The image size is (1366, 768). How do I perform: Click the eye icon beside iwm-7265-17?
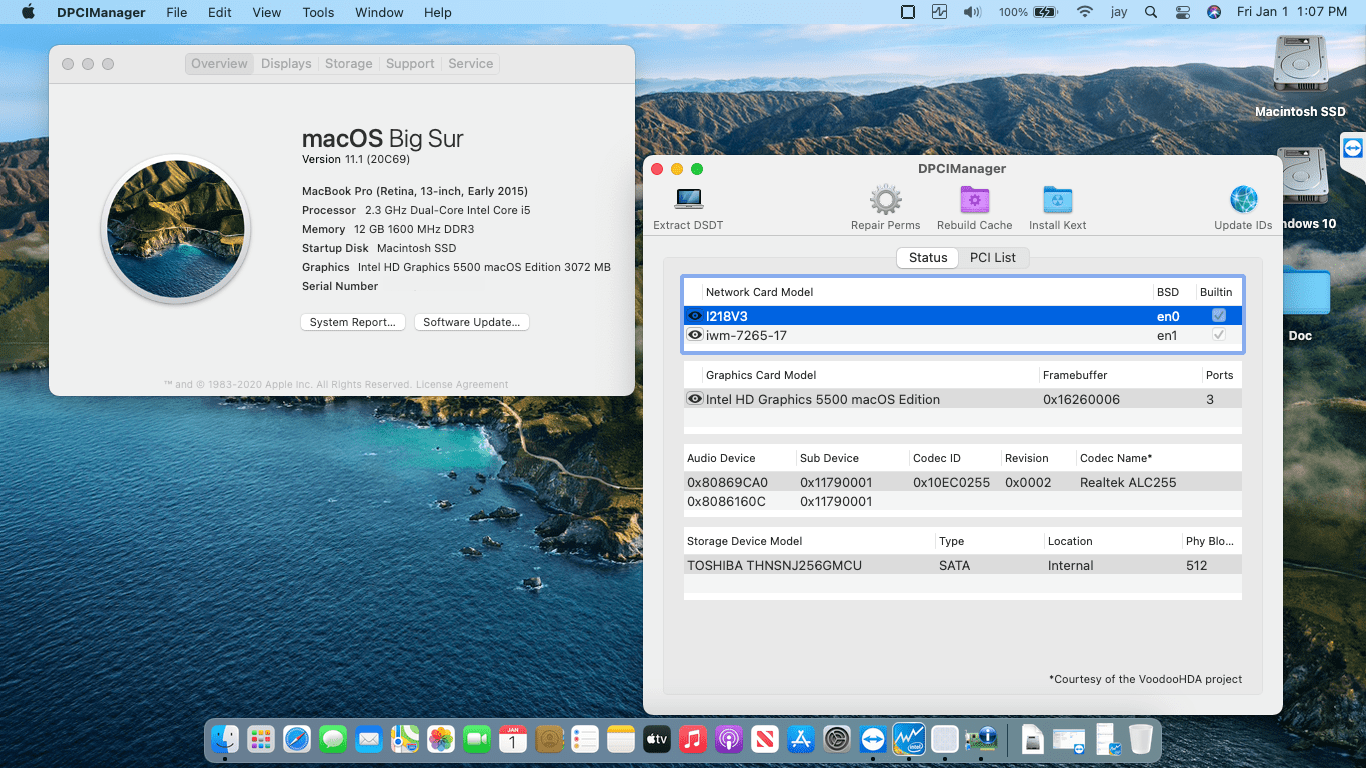(695, 335)
